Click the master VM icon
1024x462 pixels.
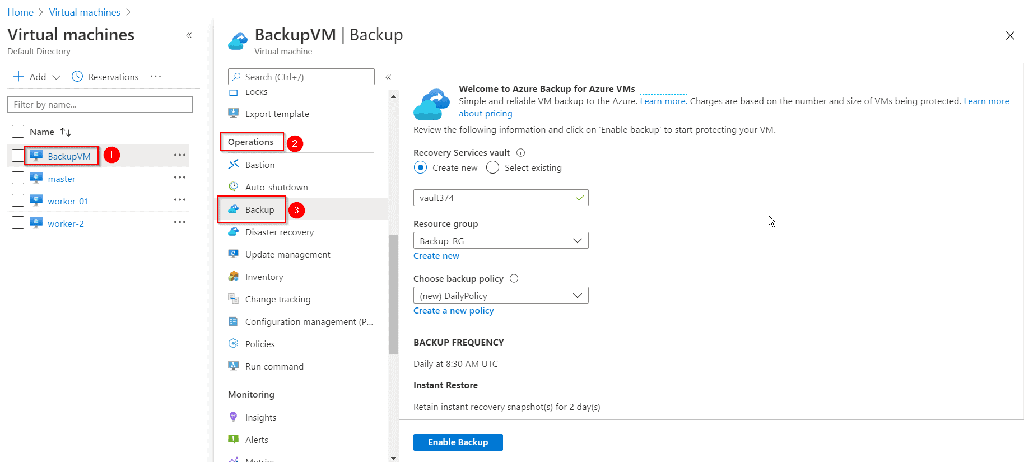37,178
